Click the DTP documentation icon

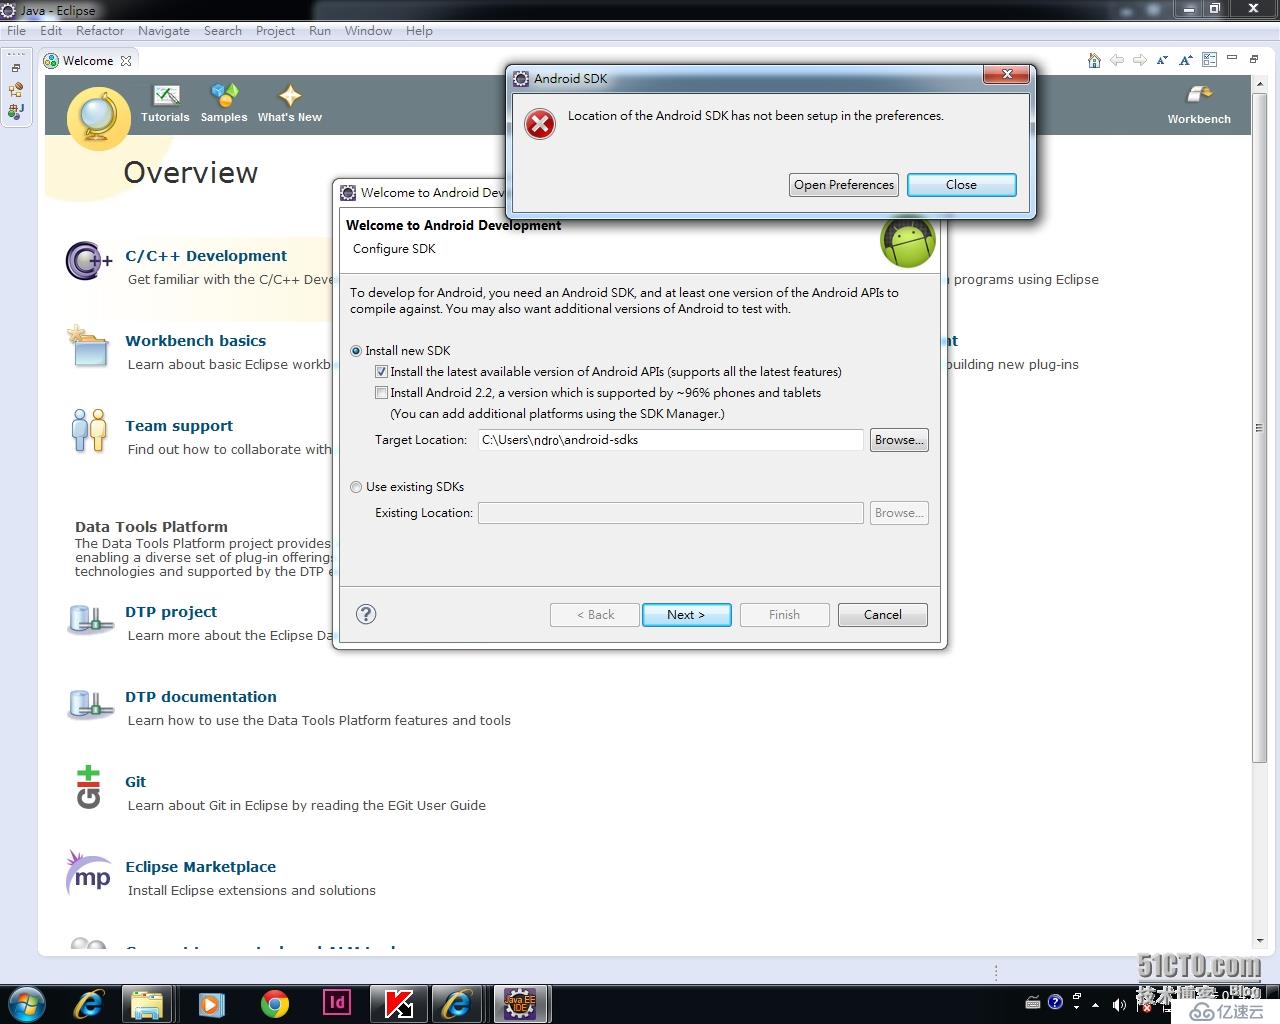coord(90,705)
